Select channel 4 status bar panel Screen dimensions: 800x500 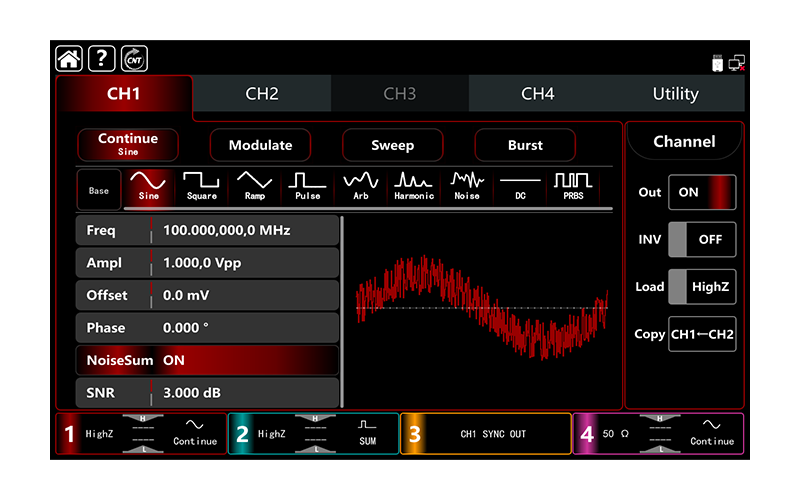coord(658,434)
